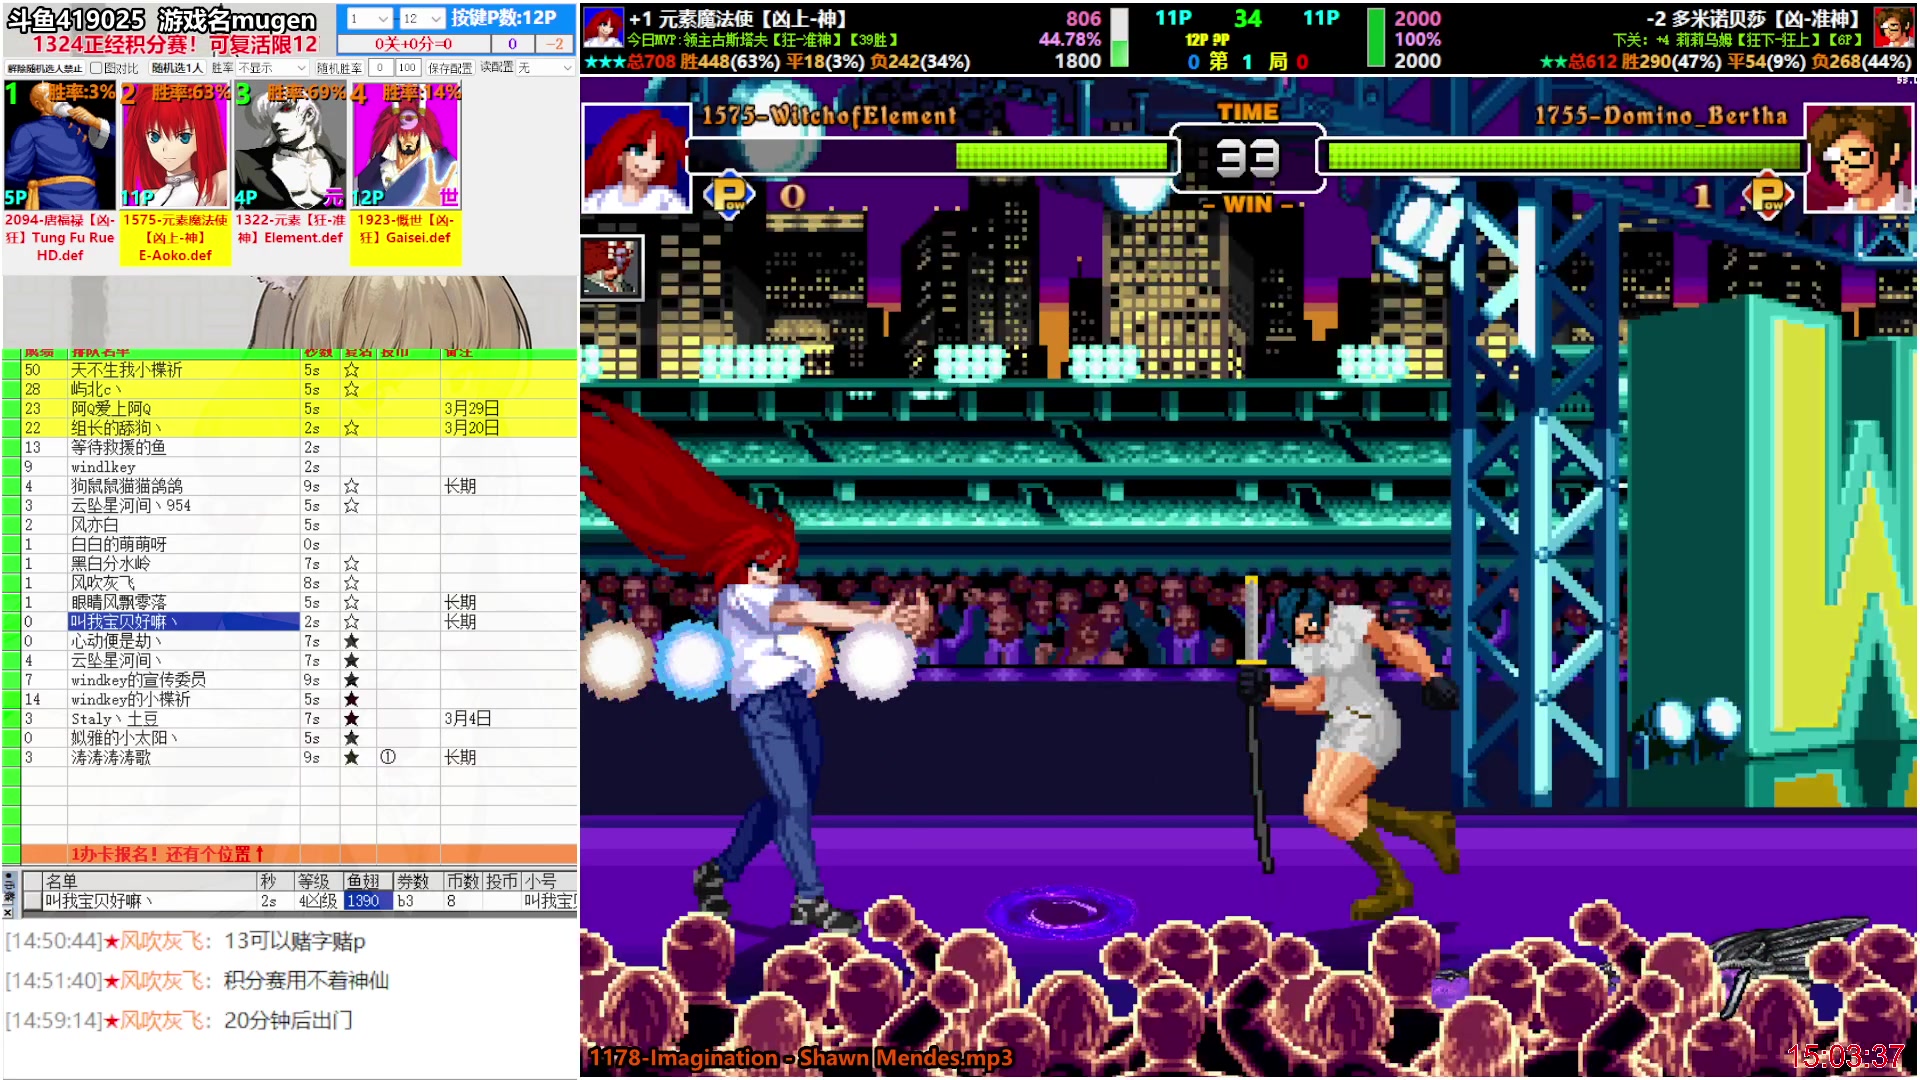Screen dimensions: 1920x1080
Task: Click the left Pow gauge icon
Action: click(x=728, y=195)
